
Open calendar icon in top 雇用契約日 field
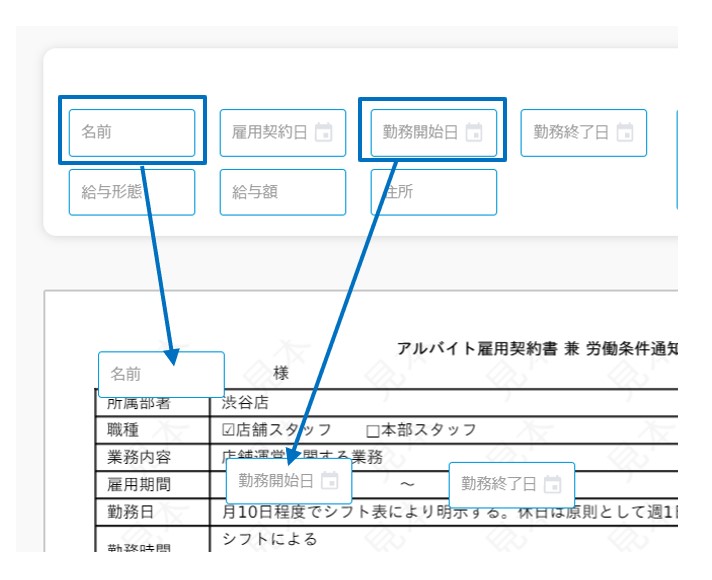coord(324,132)
